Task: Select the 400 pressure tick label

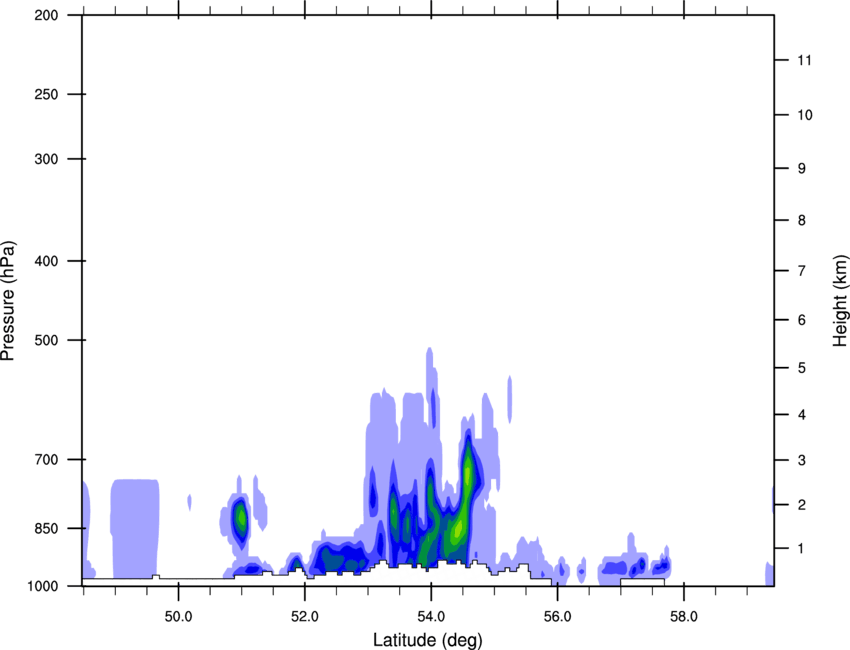Action: (46, 261)
